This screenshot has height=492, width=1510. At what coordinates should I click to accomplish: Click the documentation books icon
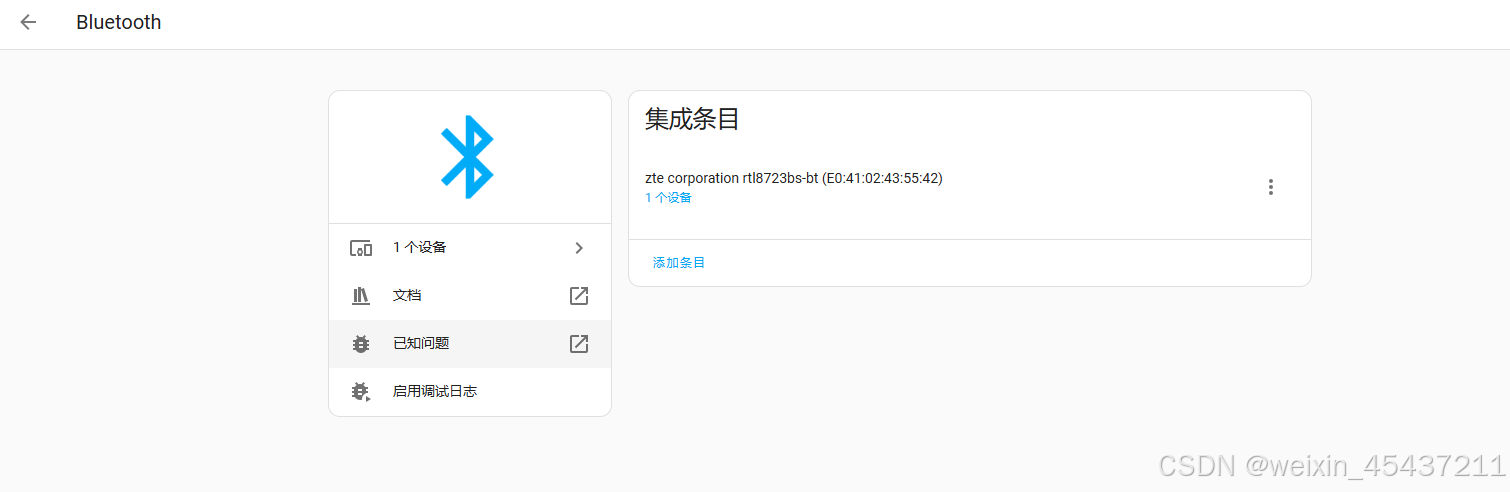point(361,296)
